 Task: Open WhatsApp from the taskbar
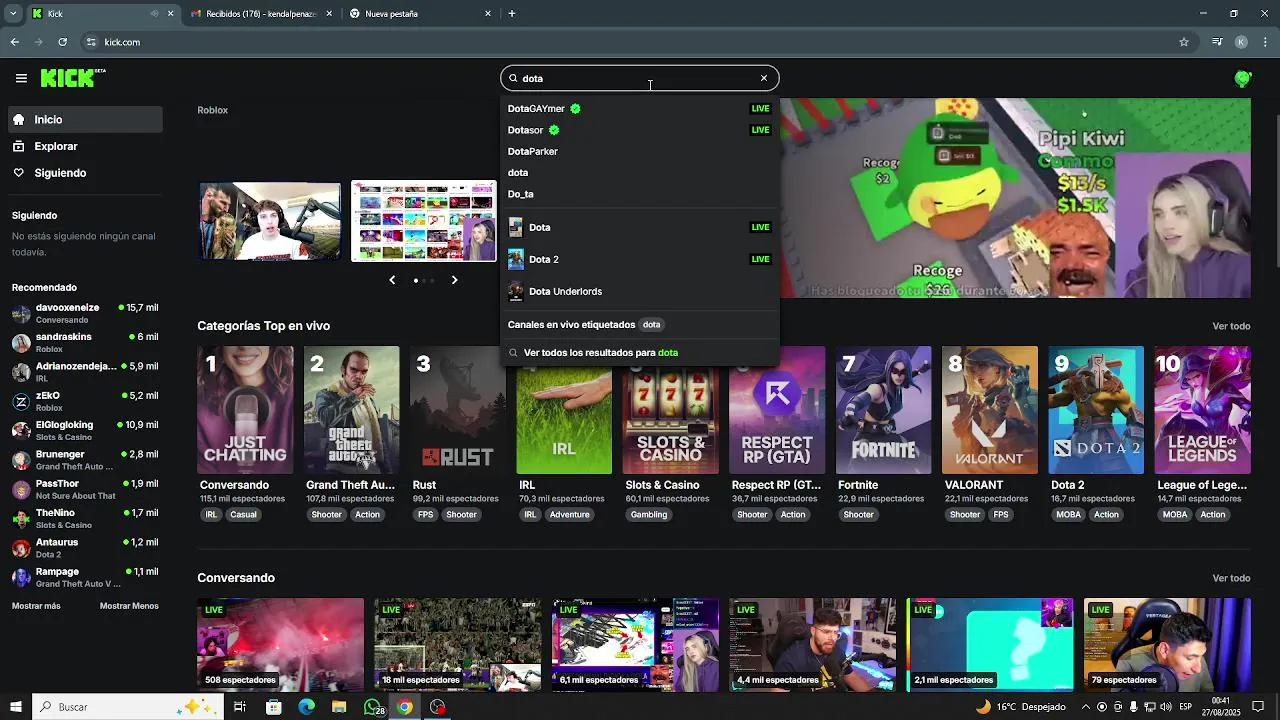[373, 707]
